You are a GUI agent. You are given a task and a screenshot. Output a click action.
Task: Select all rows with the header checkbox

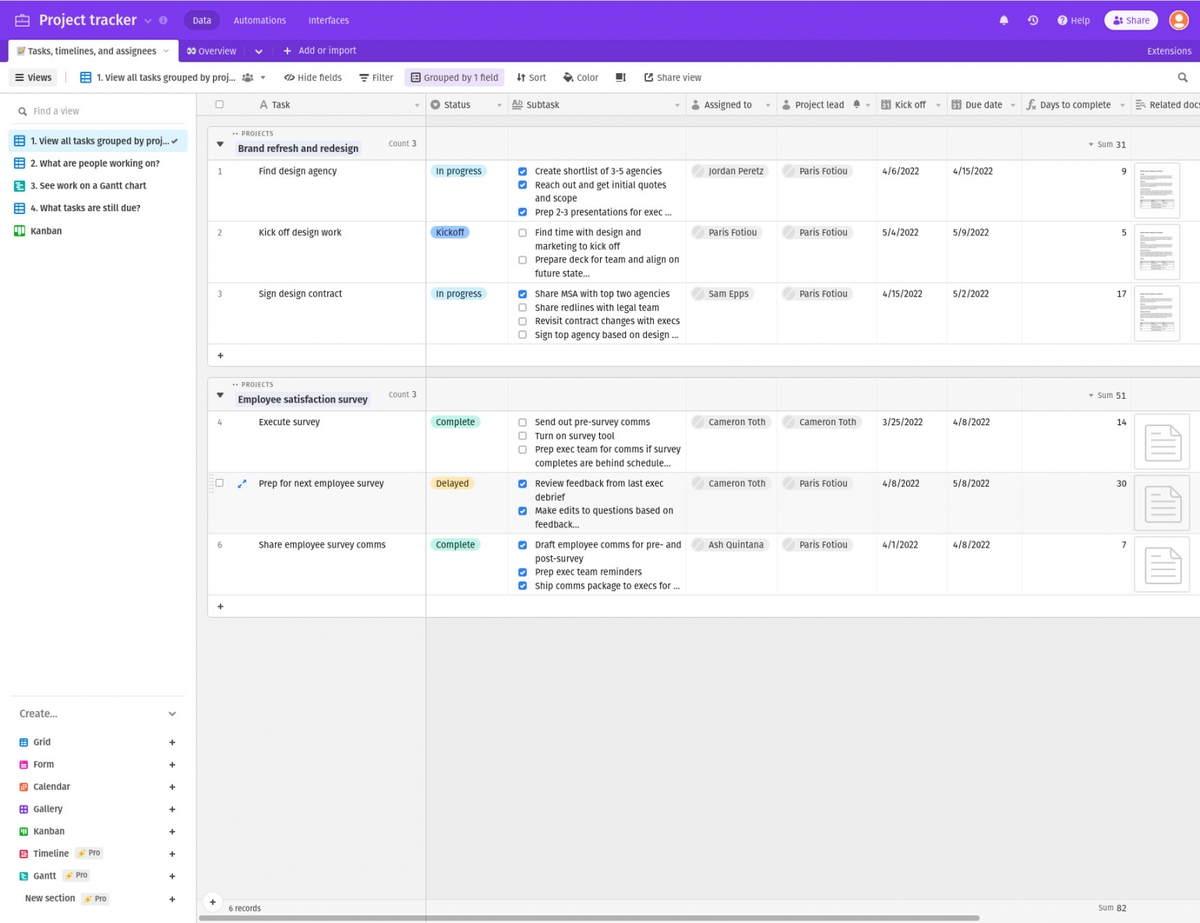219,103
